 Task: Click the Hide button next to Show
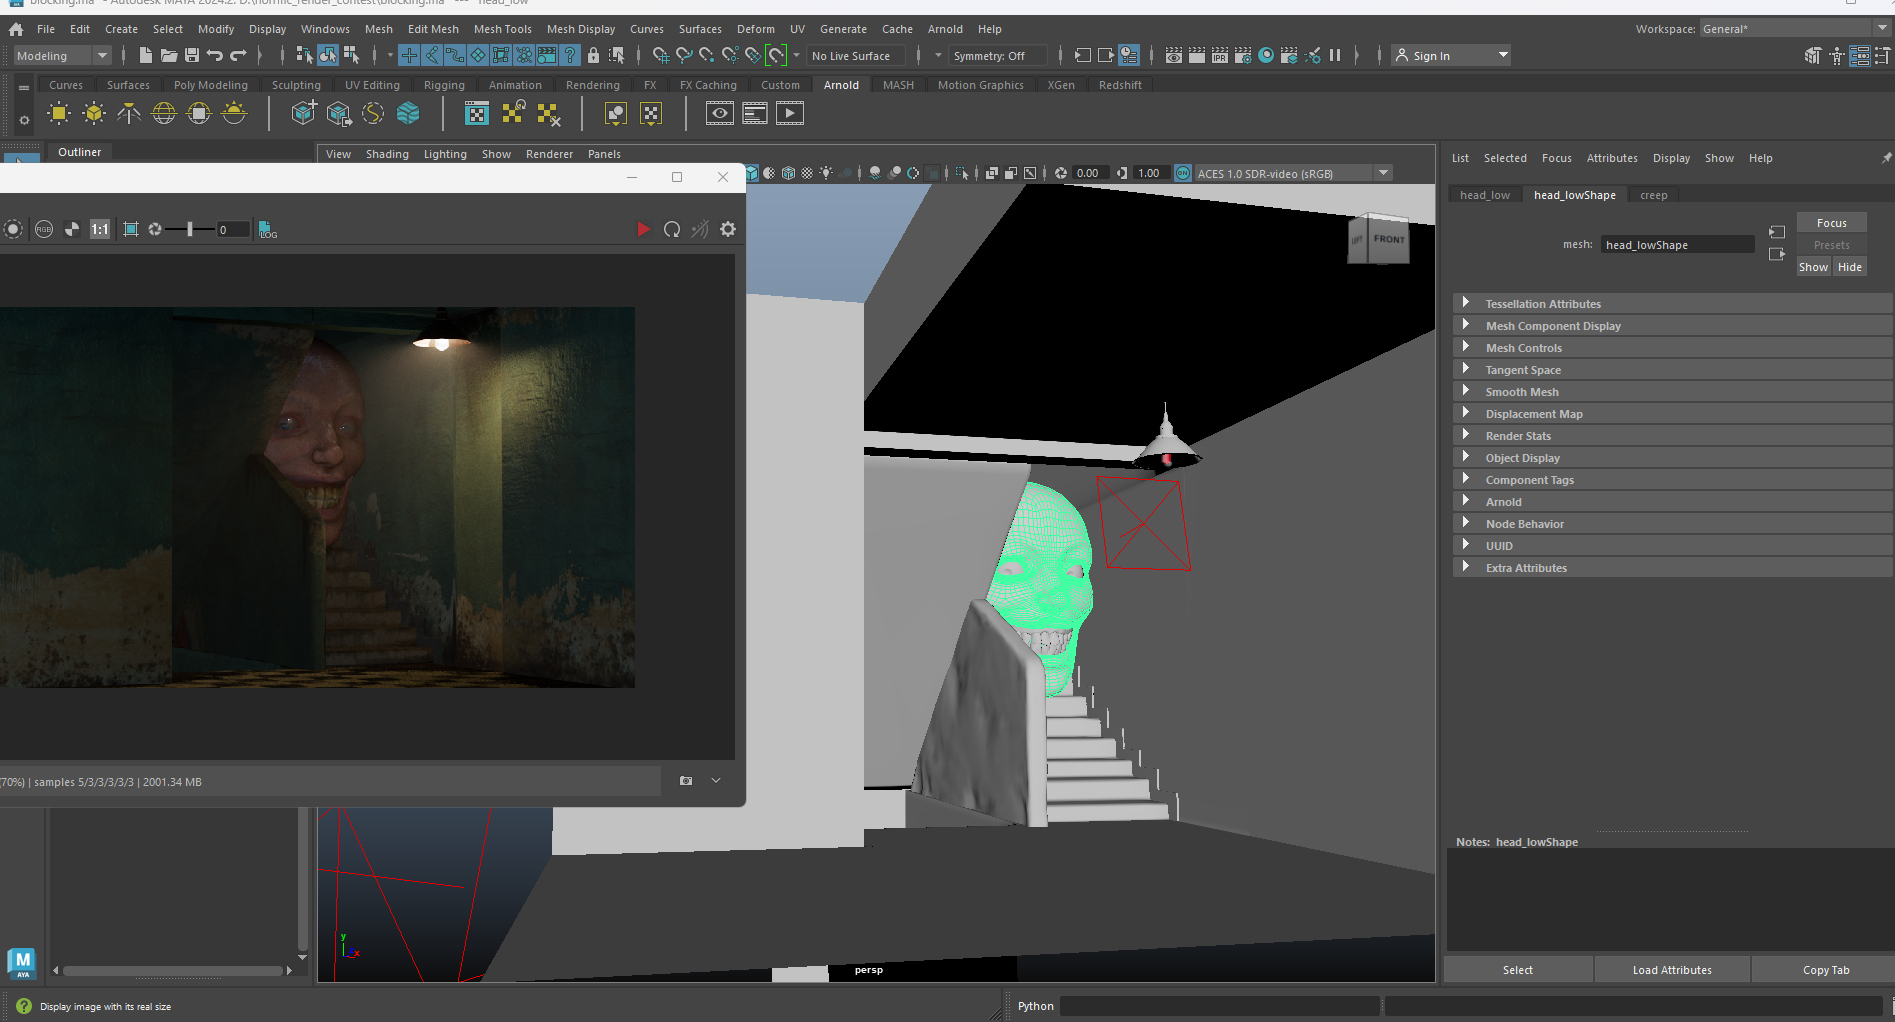tap(1849, 267)
